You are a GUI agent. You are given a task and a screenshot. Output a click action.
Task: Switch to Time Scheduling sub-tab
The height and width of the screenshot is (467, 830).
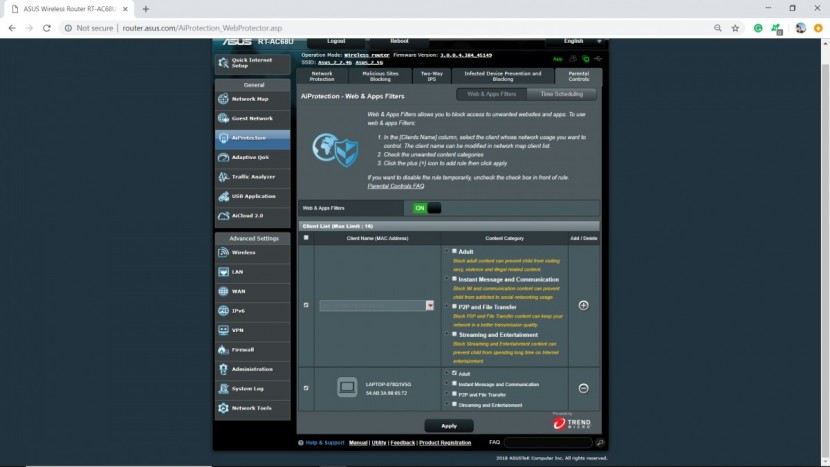(562, 94)
